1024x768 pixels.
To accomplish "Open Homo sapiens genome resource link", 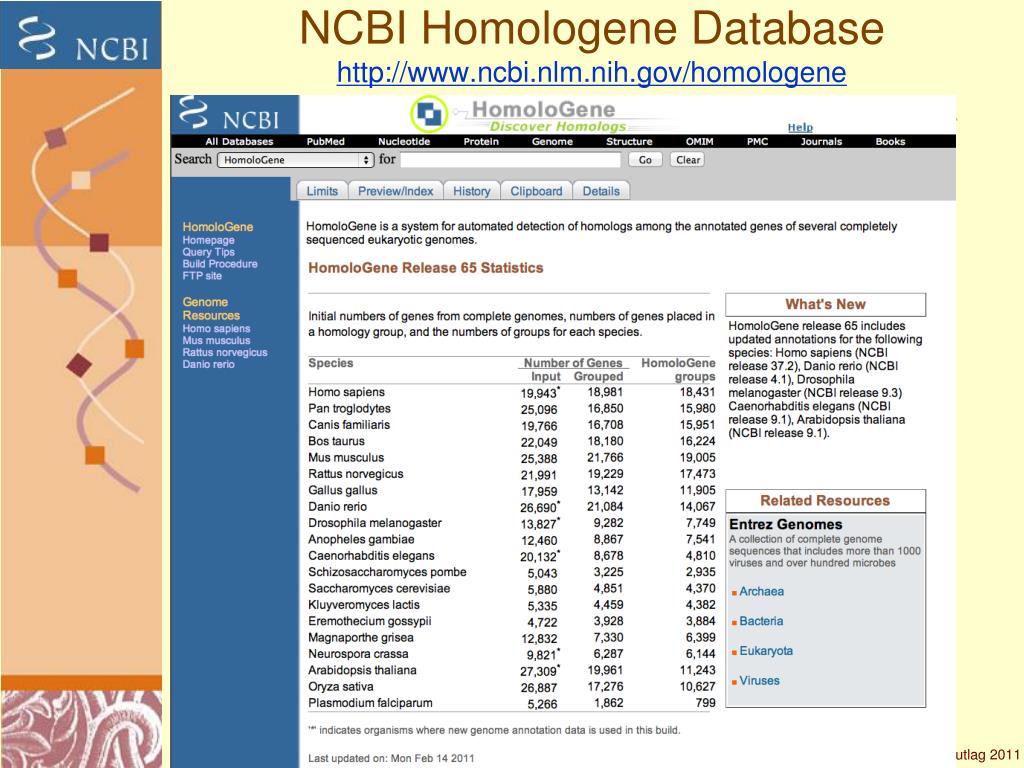I will (x=216, y=328).
